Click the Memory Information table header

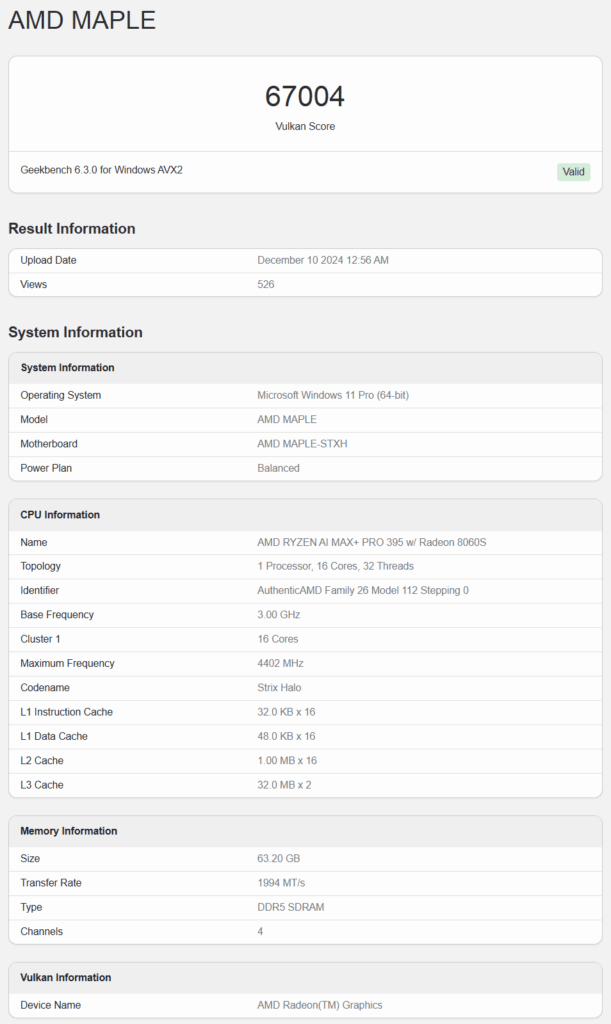click(x=69, y=831)
